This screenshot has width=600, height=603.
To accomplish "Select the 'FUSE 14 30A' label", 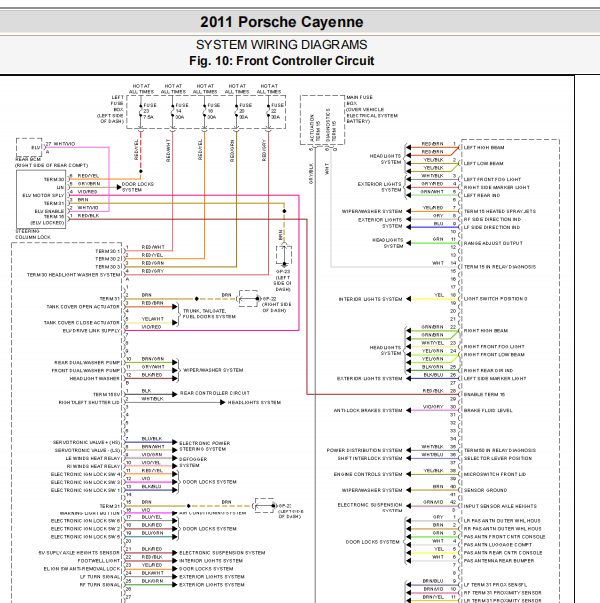I will click(x=182, y=111).
